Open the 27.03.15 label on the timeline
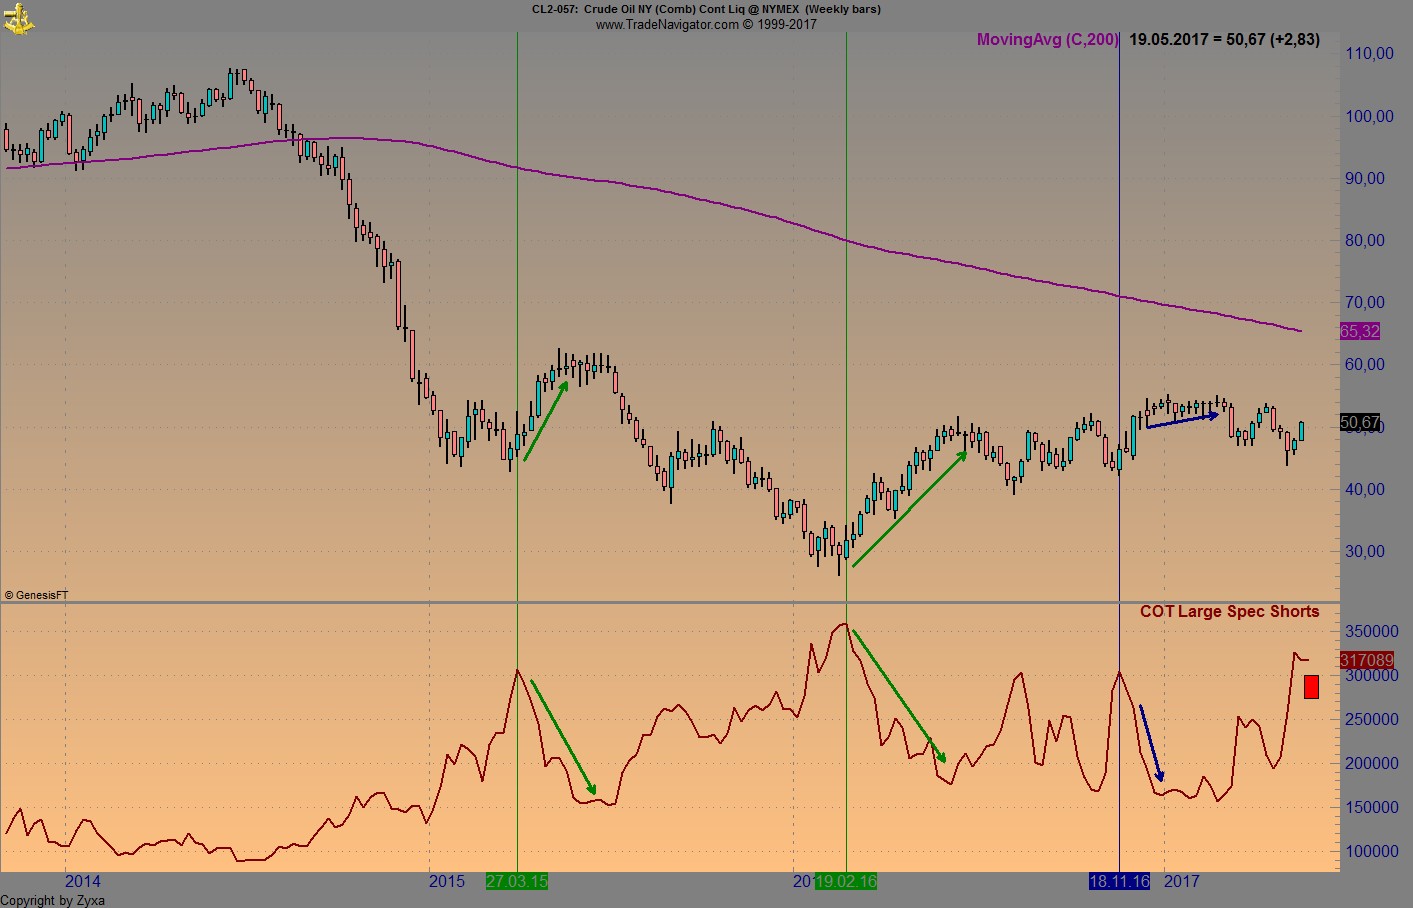1413x908 pixels. click(x=517, y=882)
